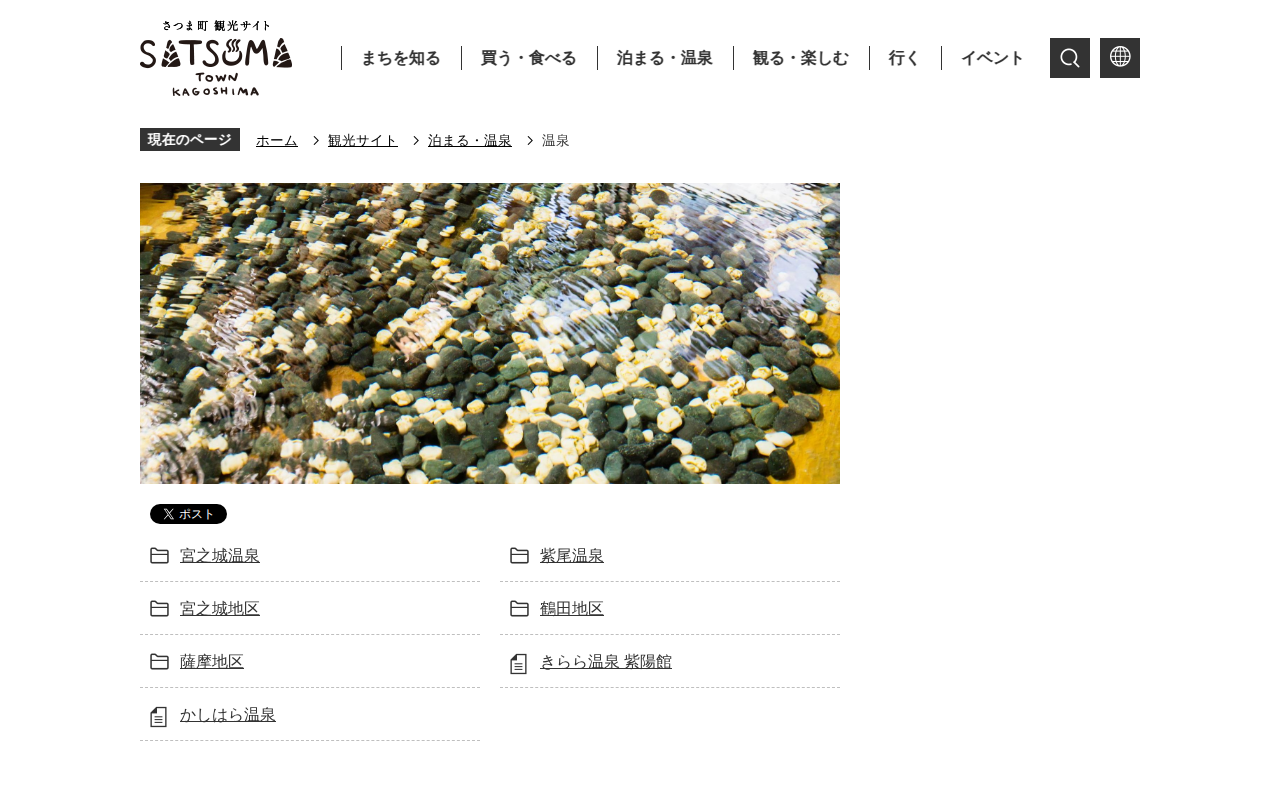Open the 買う・食べる menu
The image size is (1280, 800).
[529, 58]
